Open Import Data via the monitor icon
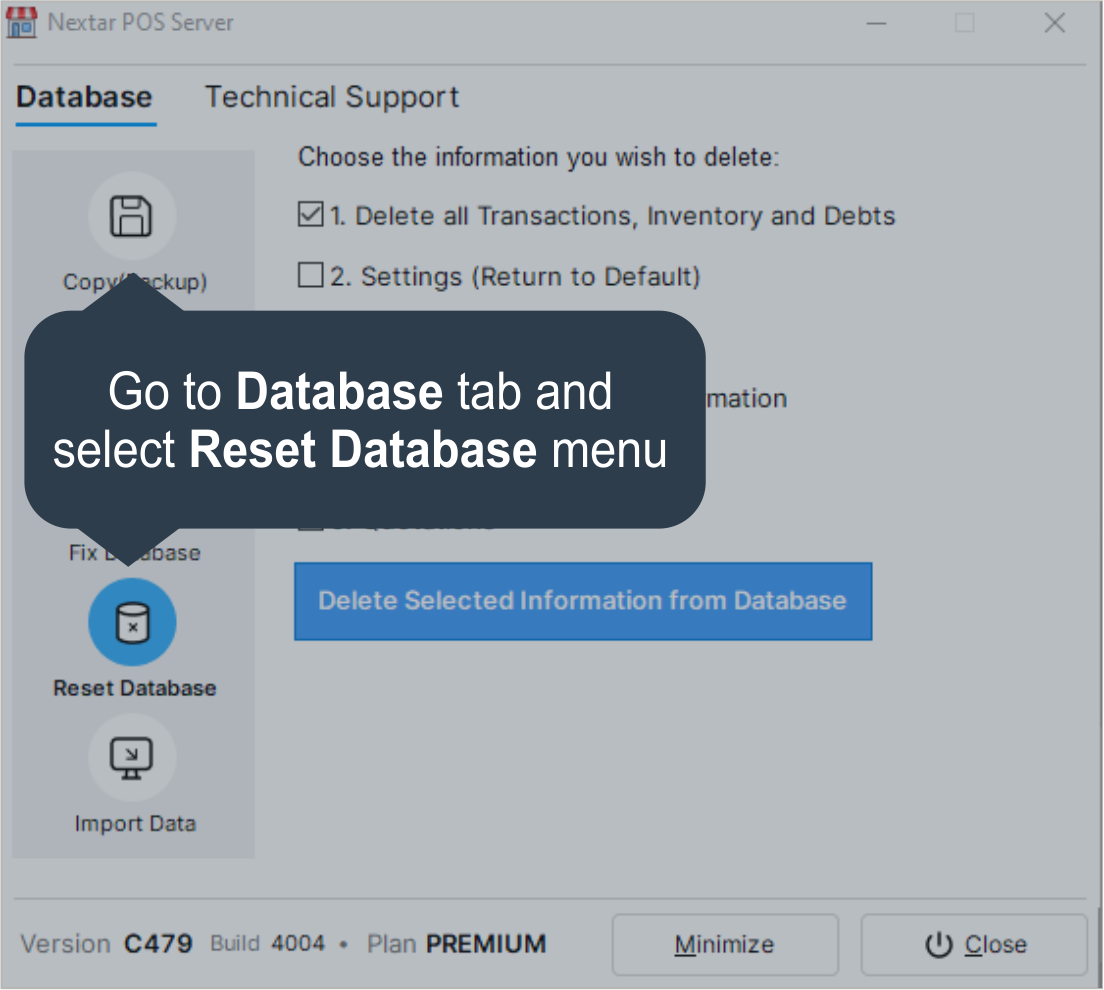This screenshot has height=990, width=1104. 132,758
